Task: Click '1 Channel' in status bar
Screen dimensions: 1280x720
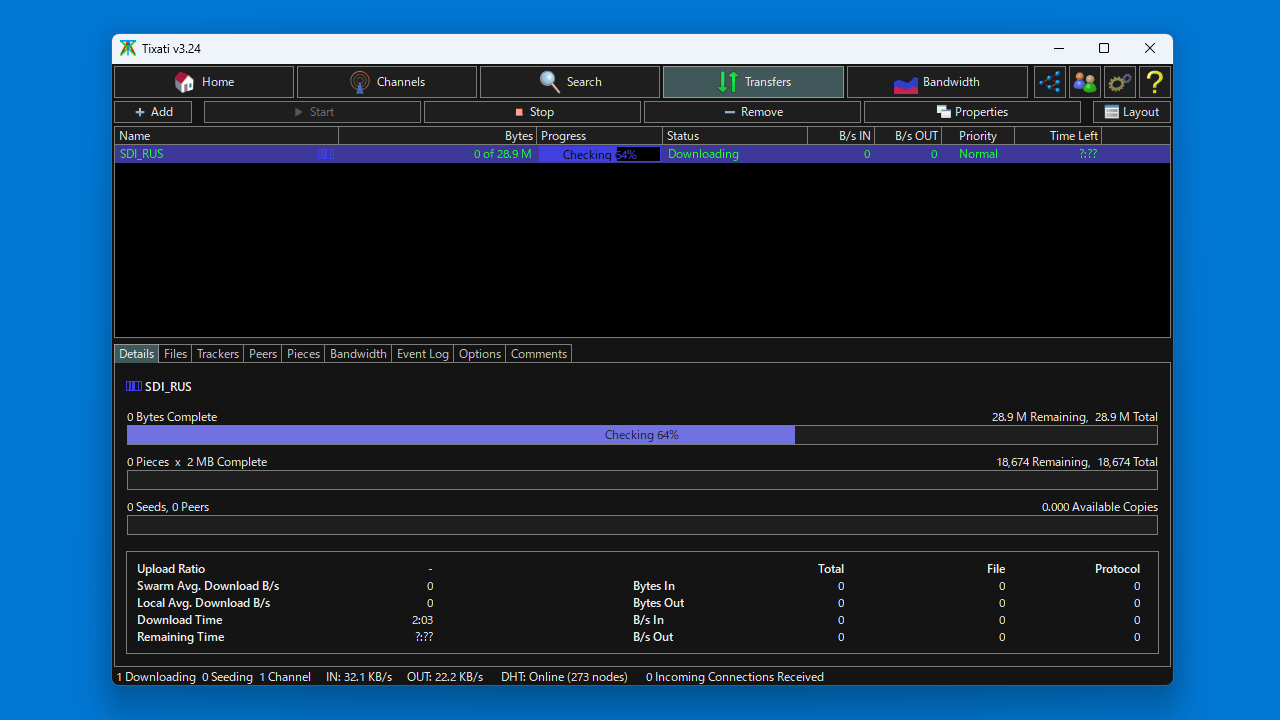Action: click(x=285, y=677)
